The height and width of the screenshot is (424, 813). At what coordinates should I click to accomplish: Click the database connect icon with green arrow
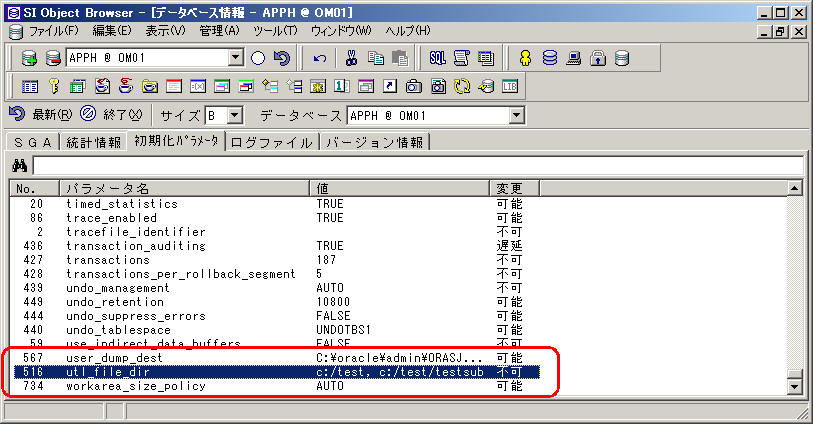click(28, 58)
